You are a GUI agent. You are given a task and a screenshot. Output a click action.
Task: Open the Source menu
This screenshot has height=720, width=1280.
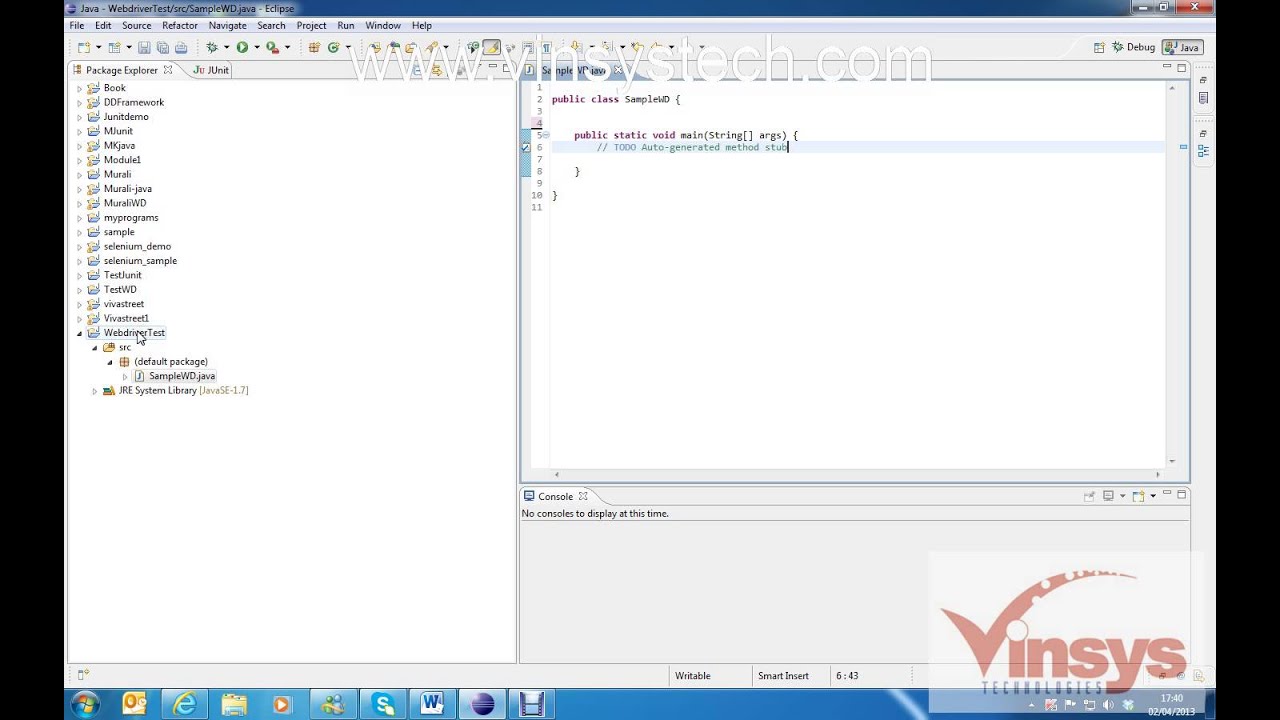pos(136,25)
